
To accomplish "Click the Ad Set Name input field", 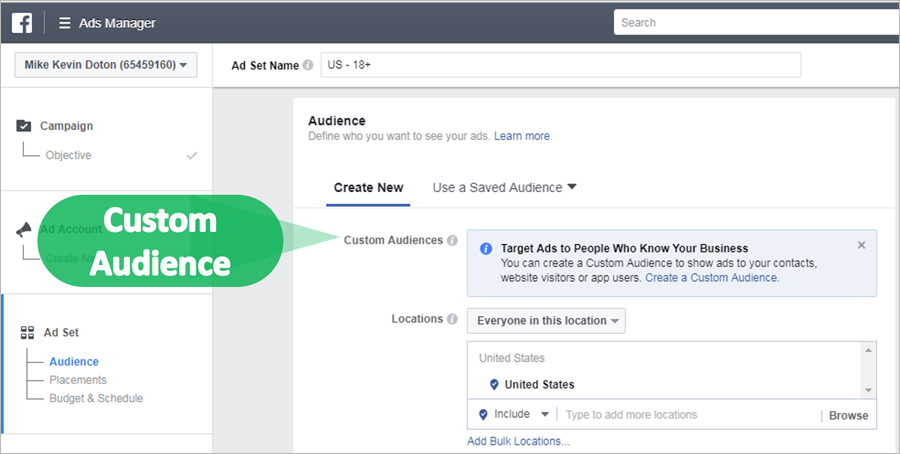I will 561,65.
